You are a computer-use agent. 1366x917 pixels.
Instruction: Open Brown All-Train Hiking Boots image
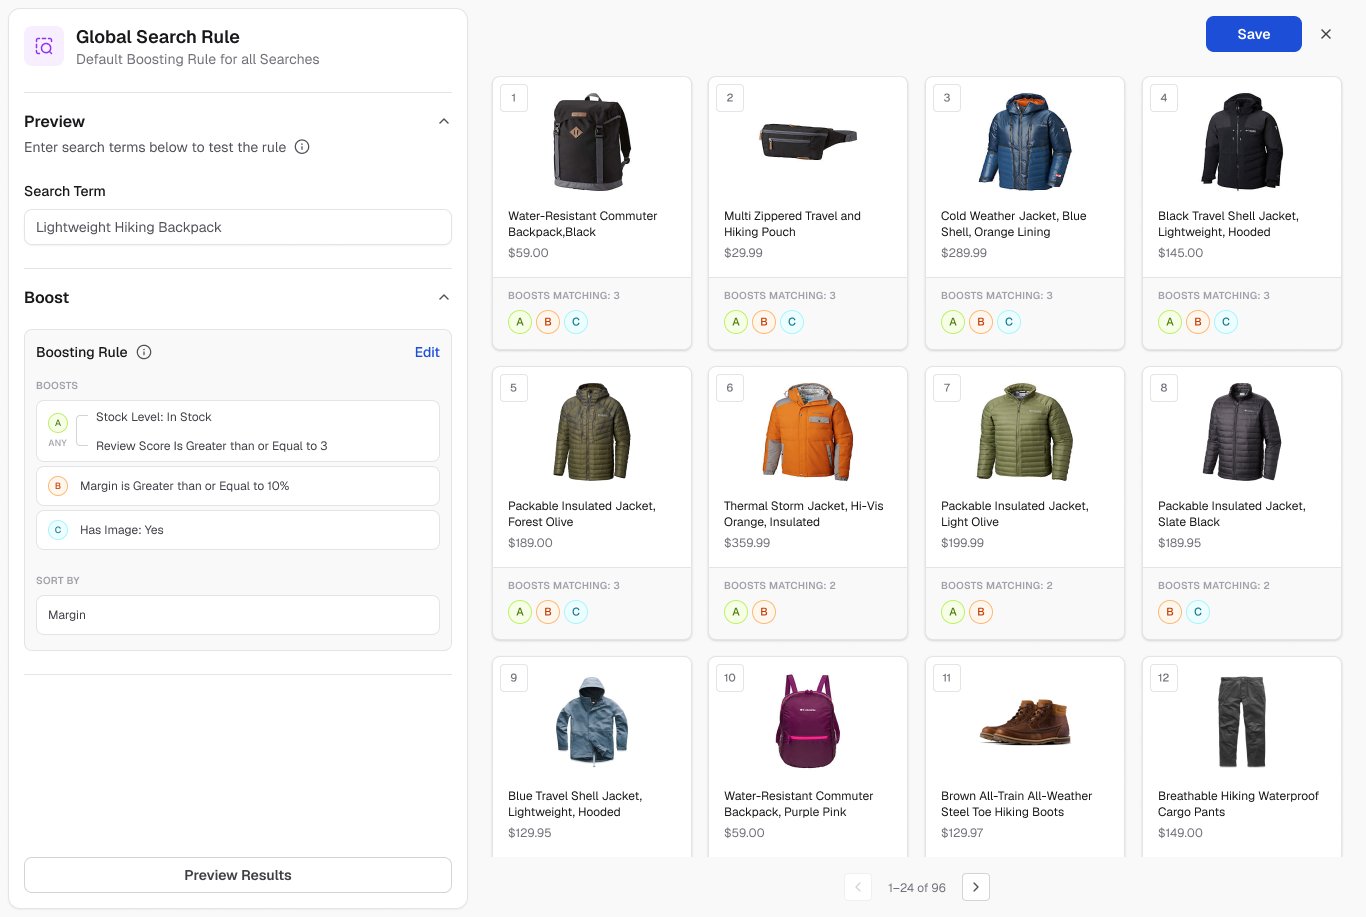(1025, 722)
